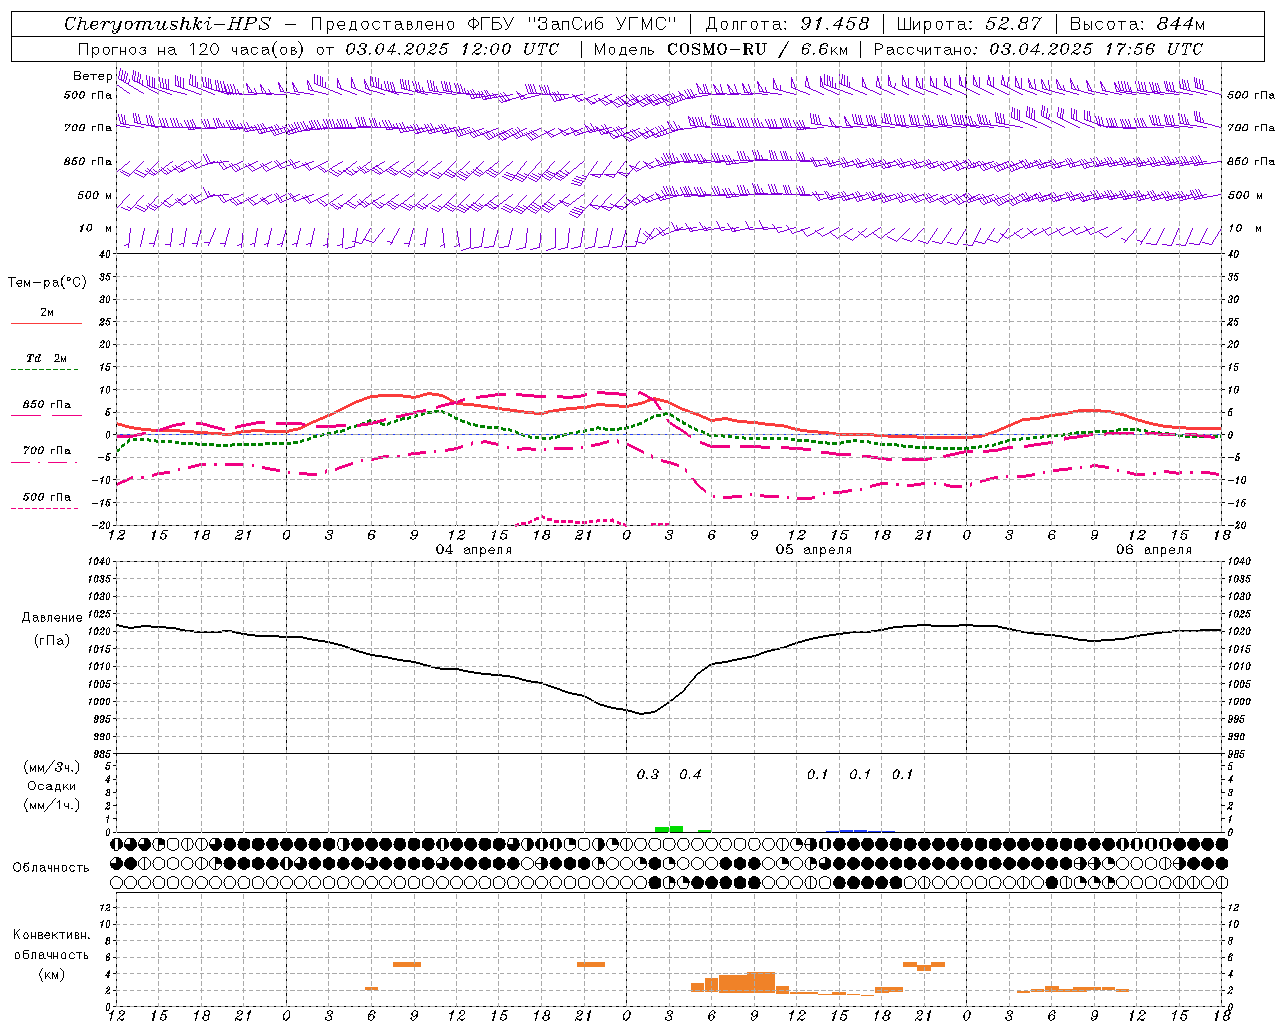Viewport: 1280px width, 1024px height.
Task: Click the Тем-ра(°C) temperature axis title
Action: tap(47, 282)
